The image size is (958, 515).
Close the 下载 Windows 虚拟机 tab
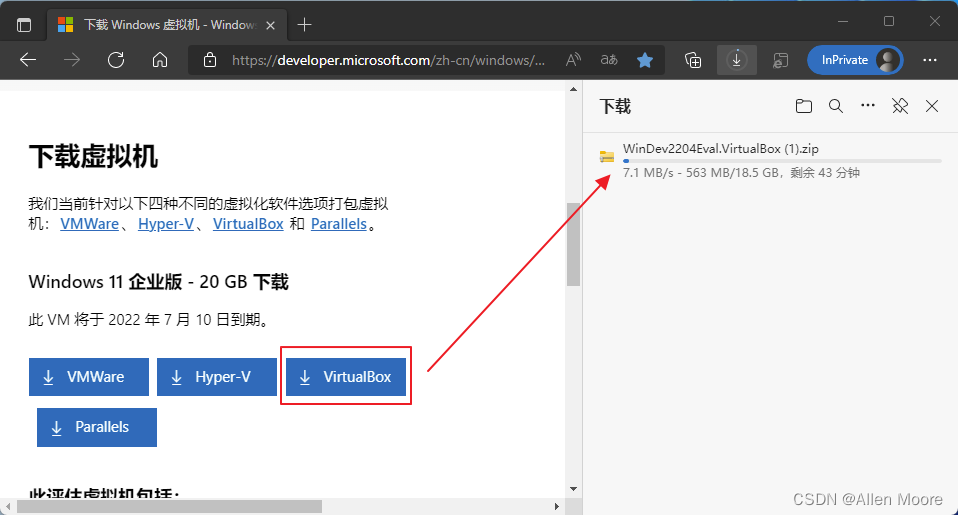click(x=270, y=25)
